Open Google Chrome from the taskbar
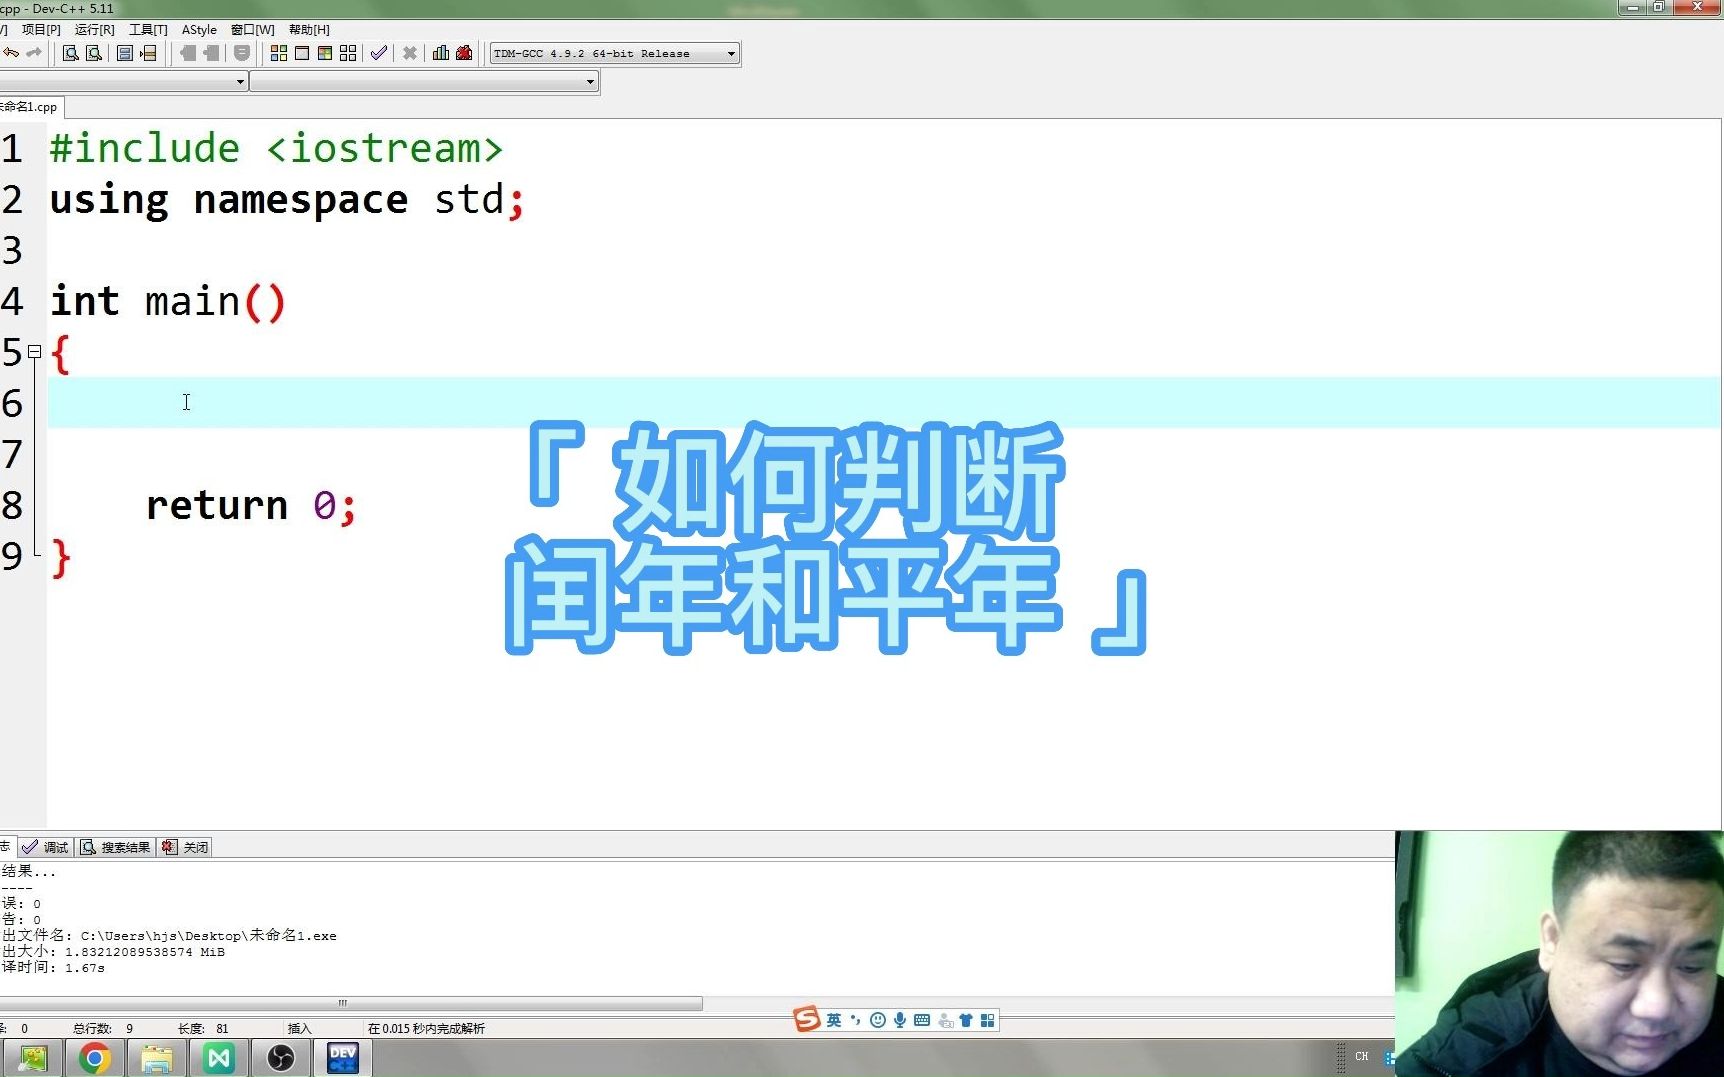Screen dimensions: 1724x1077 click(x=94, y=1057)
